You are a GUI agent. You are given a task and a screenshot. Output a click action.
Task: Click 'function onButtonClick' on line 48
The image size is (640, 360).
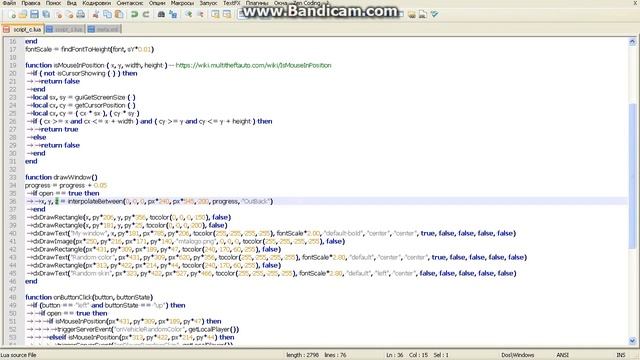[x=59, y=297]
